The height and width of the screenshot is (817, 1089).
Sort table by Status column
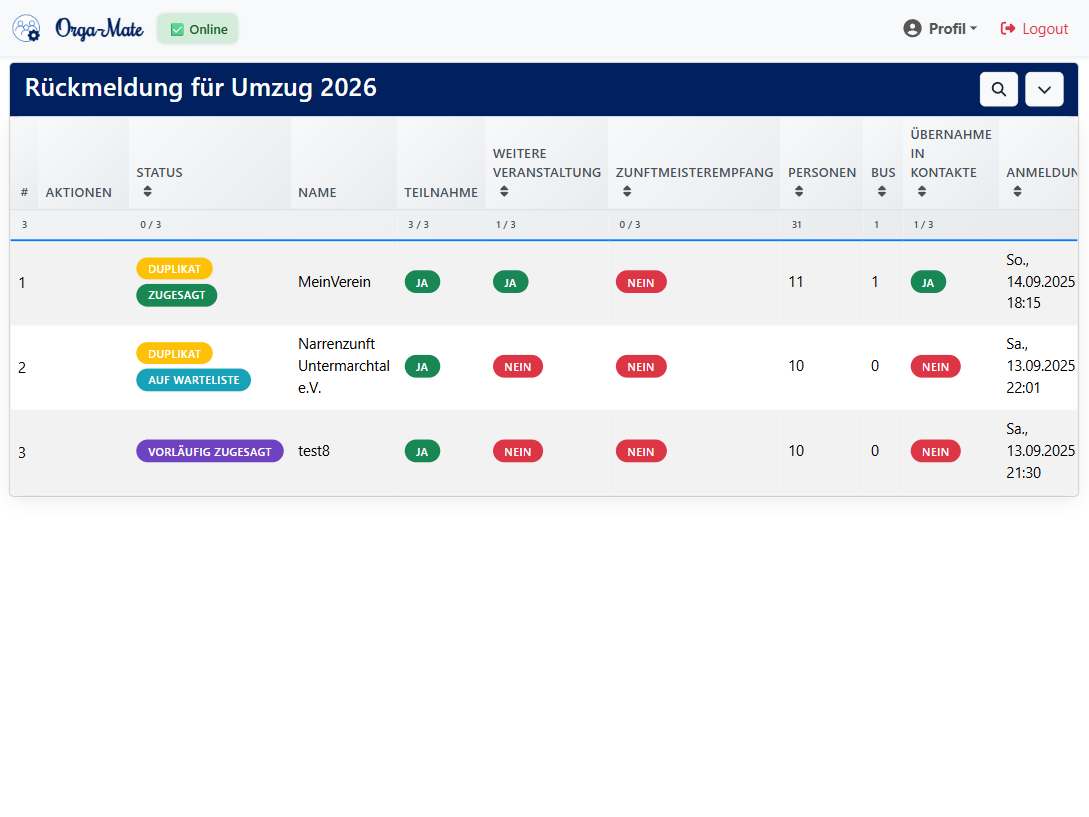coord(147,191)
